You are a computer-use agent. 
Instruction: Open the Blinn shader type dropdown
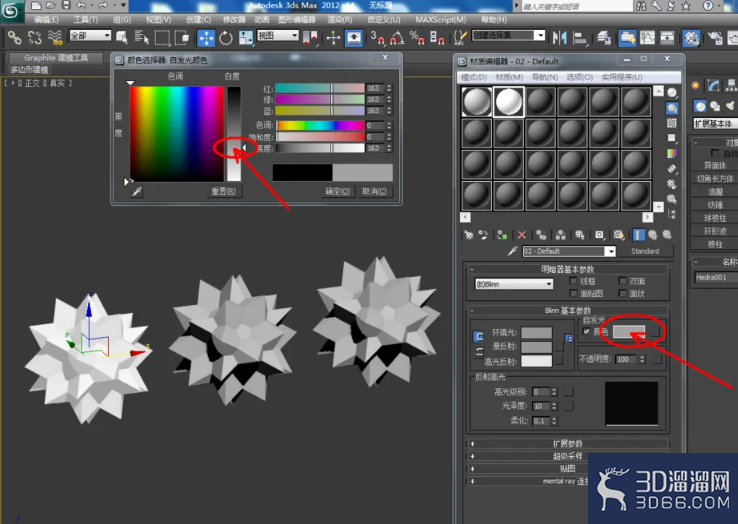tap(513, 284)
